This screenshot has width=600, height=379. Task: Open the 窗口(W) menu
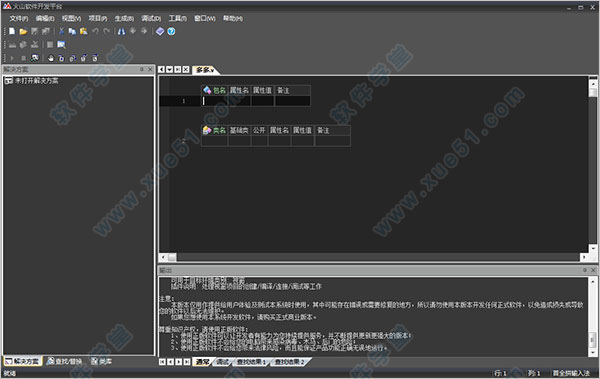pyautogui.click(x=205, y=18)
